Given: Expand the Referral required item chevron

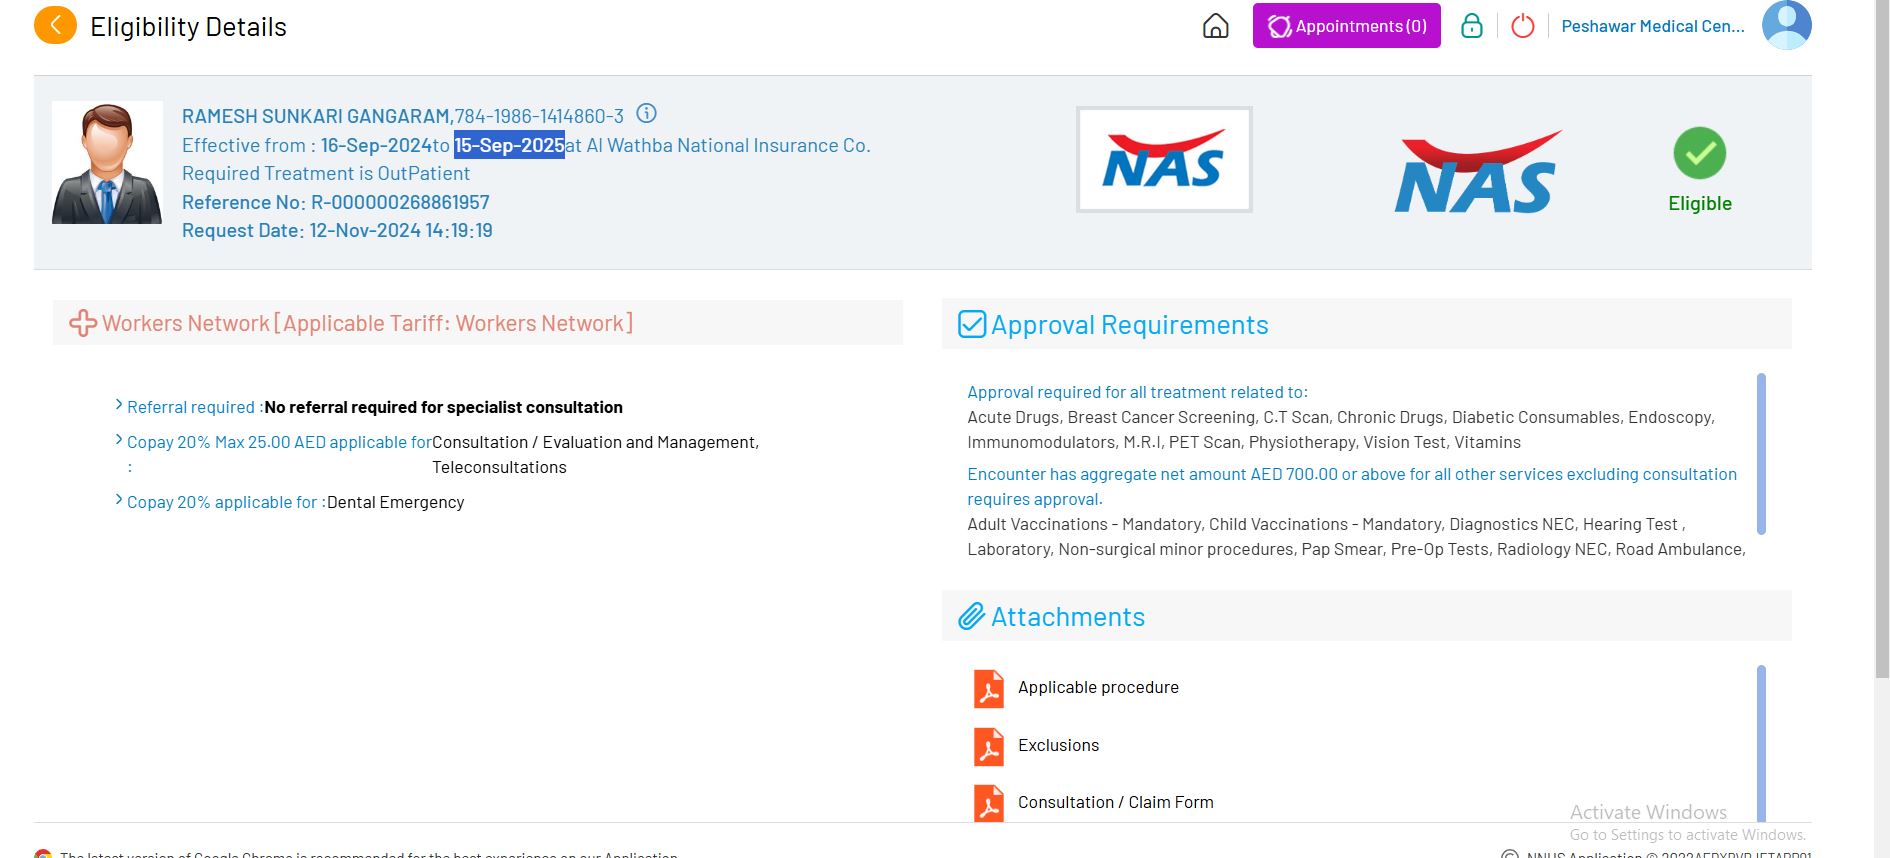Looking at the screenshot, I should tap(119, 405).
